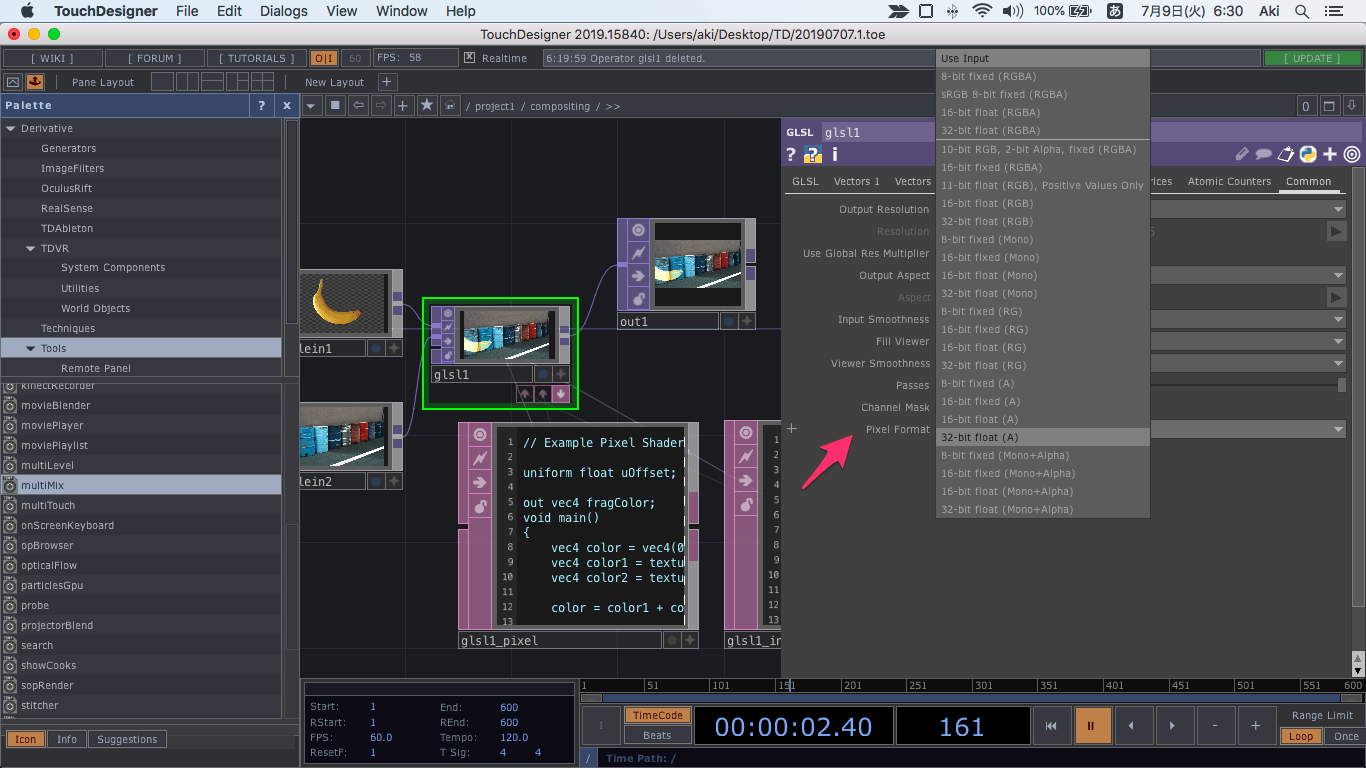The width and height of the screenshot is (1366, 768).
Task: Pause the timeline playback
Action: coord(1092,726)
